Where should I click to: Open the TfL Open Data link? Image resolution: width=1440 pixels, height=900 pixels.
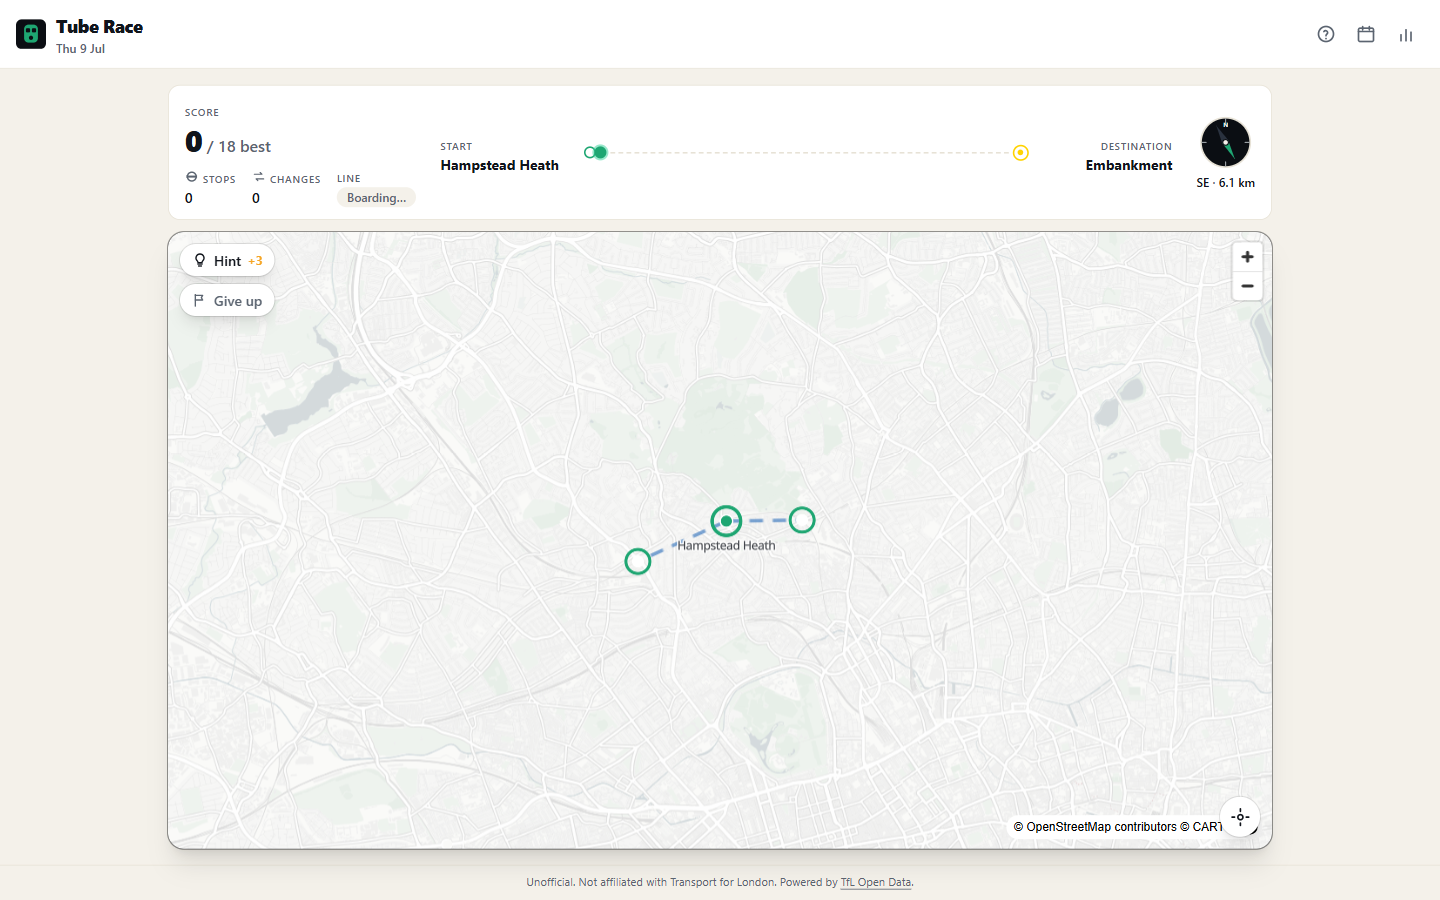tap(876, 882)
